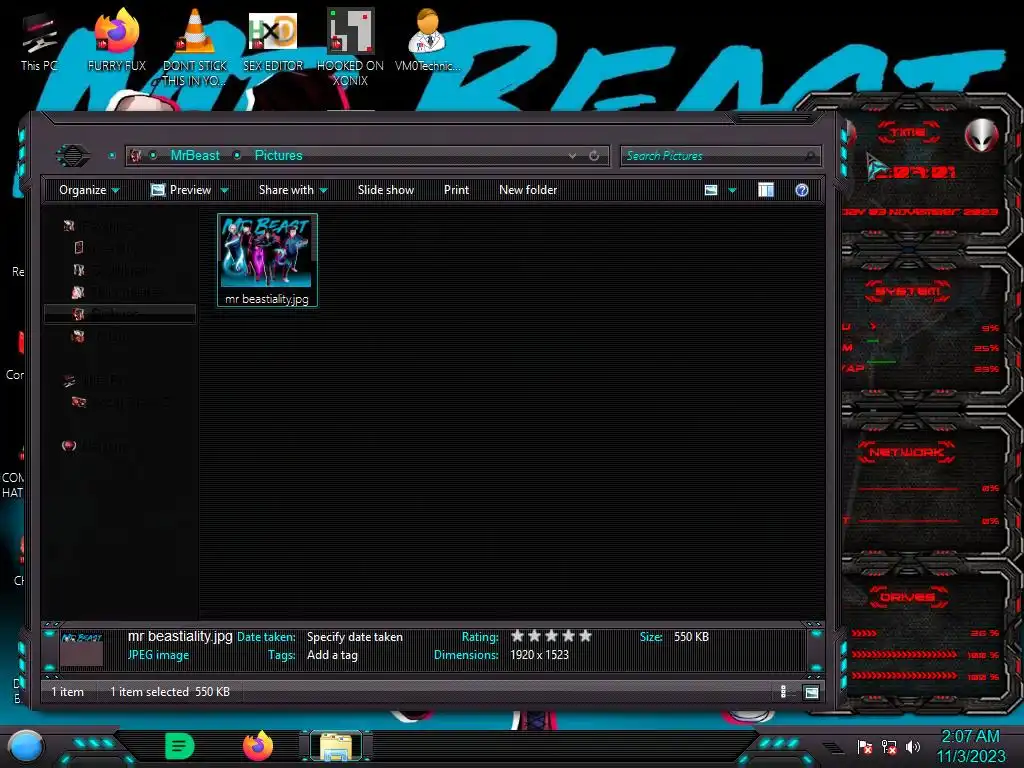Show the preview pane using its toolbar icon

click(x=765, y=190)
